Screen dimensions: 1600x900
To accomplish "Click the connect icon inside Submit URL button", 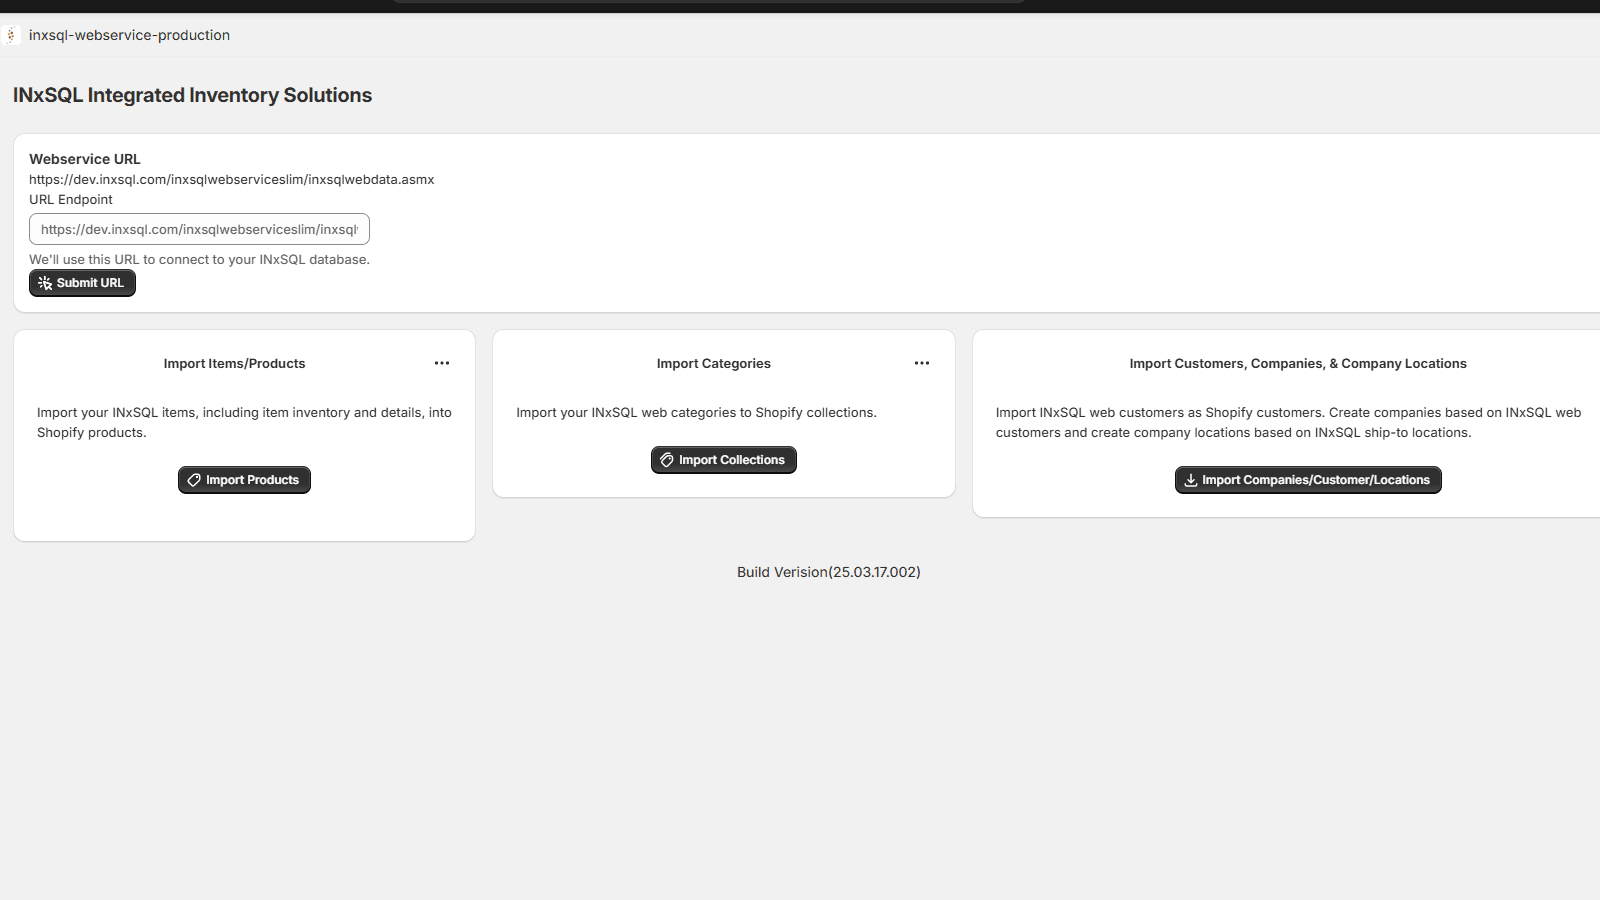I will coord(45,283).
